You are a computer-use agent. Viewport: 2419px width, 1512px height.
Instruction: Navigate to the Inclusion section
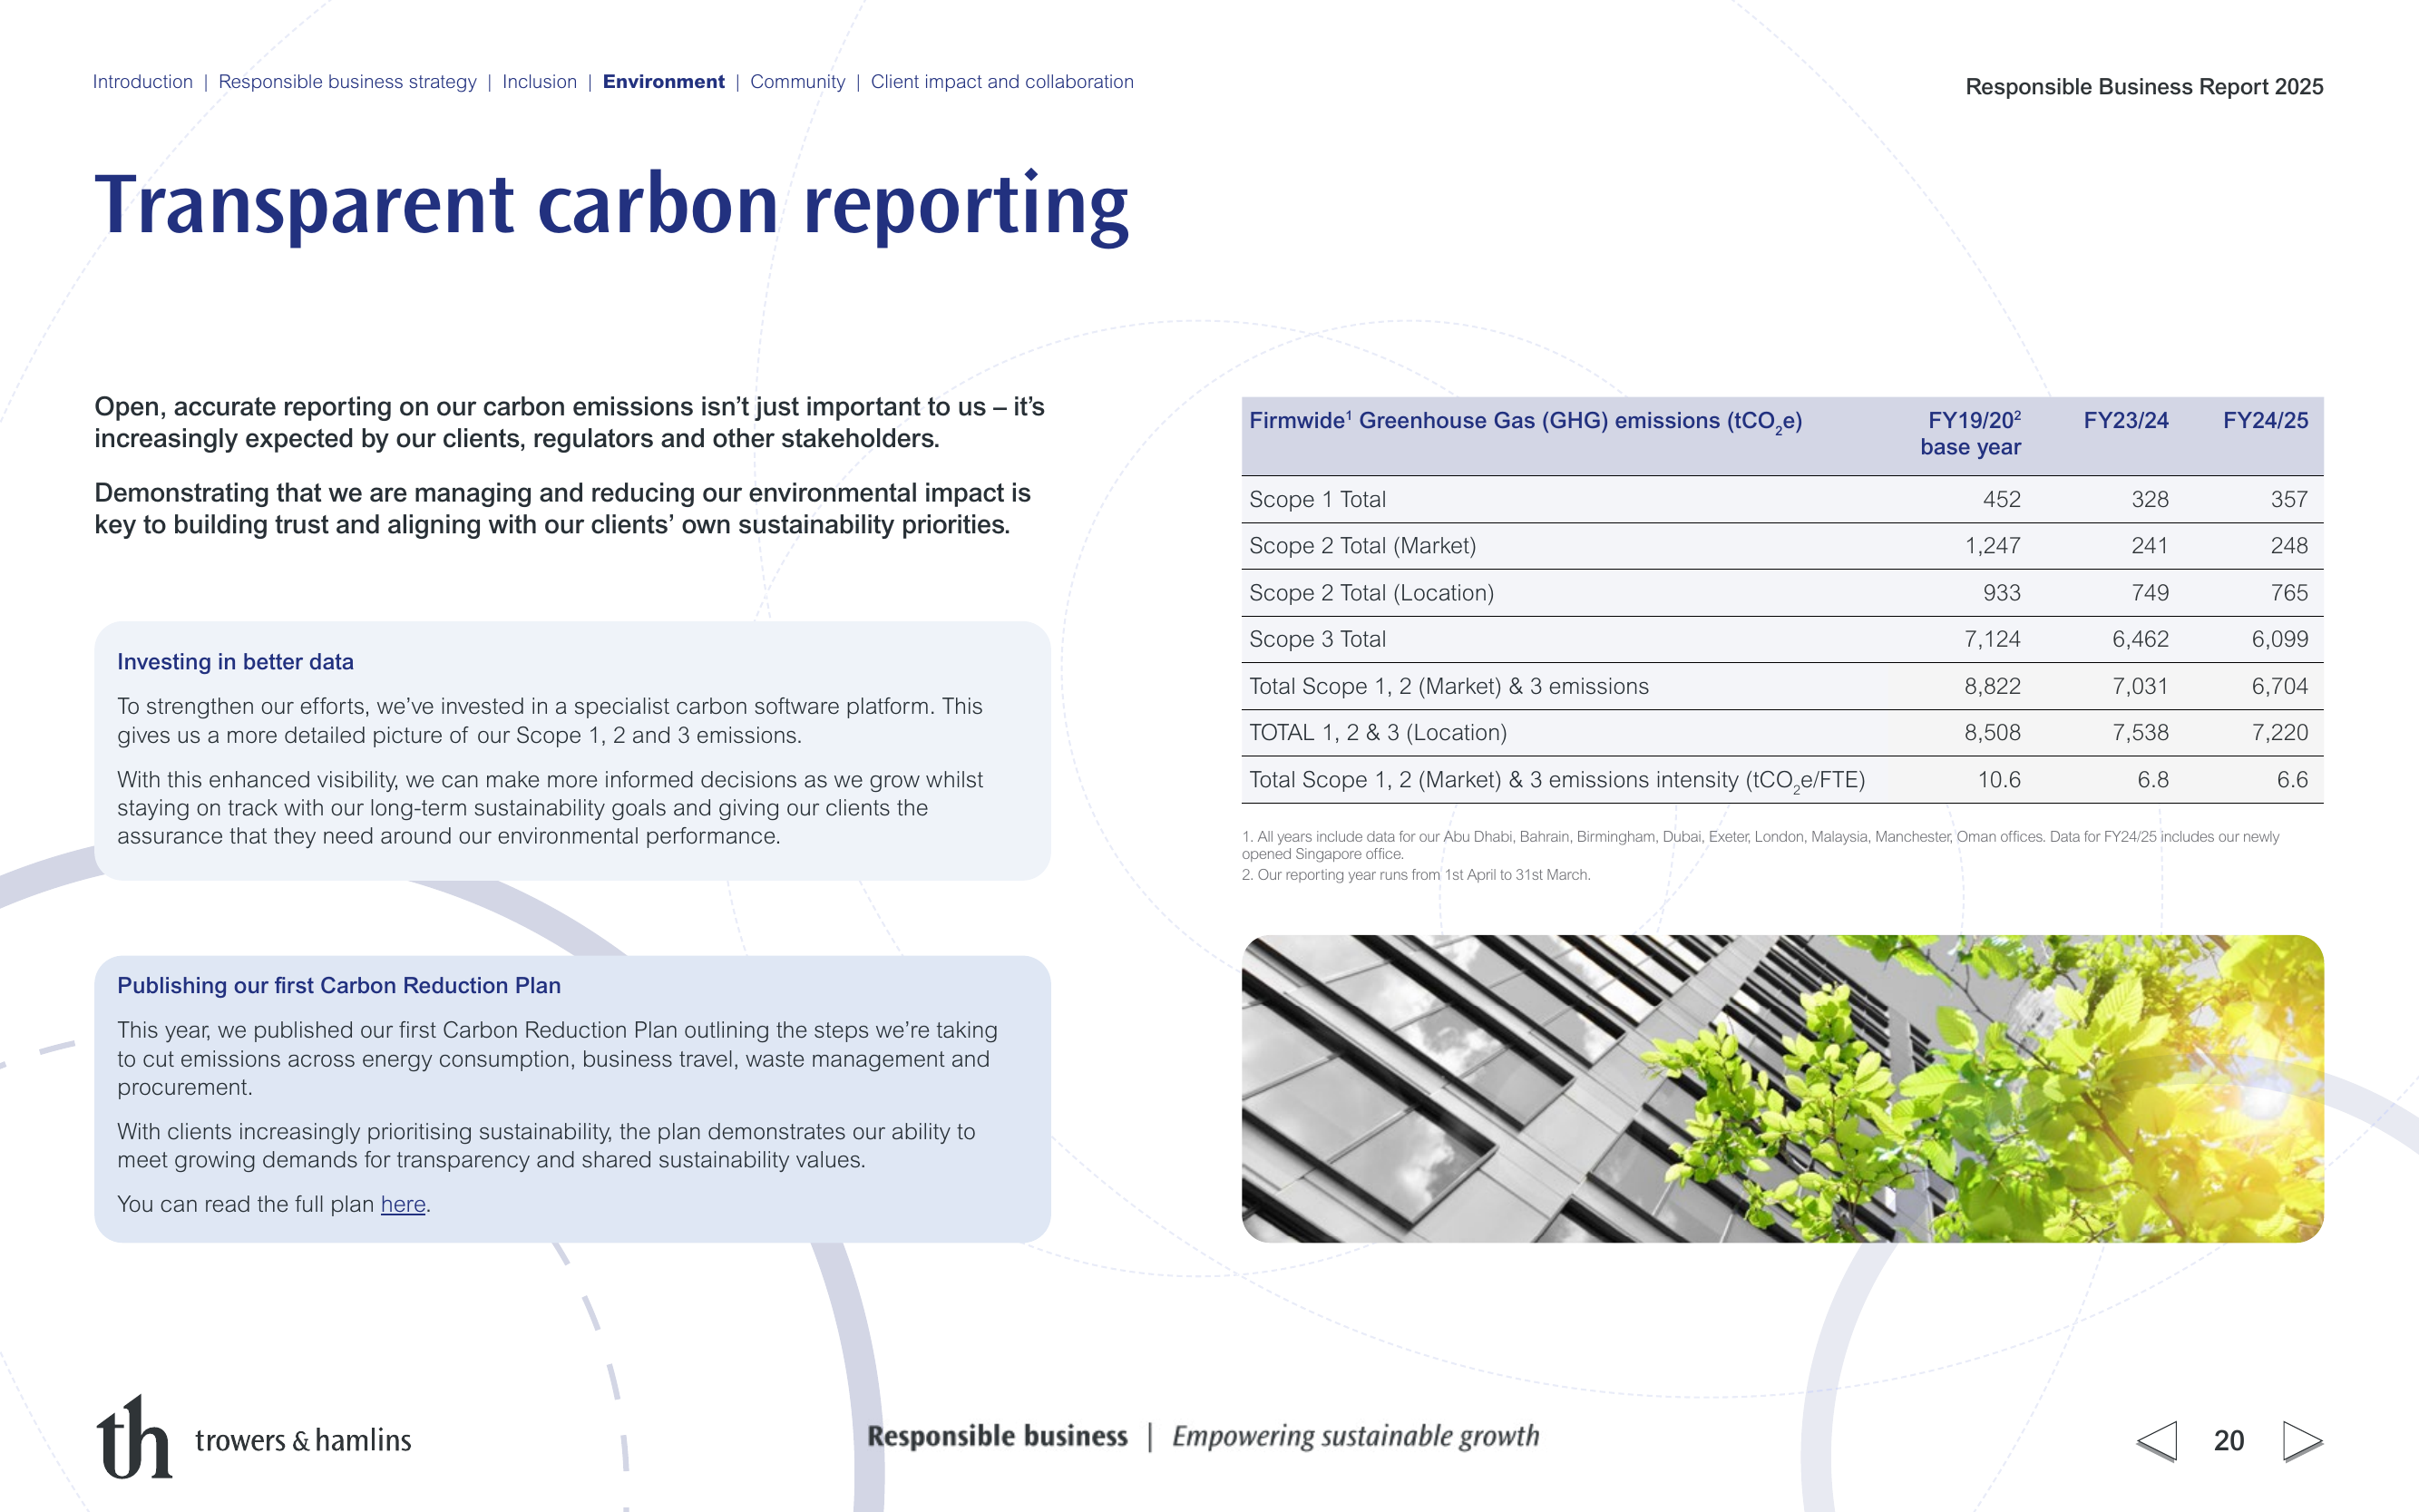539,82
